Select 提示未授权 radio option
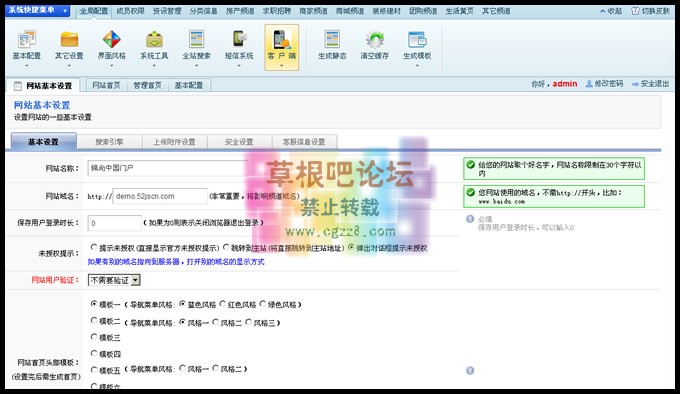This screenshot has width=680, height=394. [94, 247]
